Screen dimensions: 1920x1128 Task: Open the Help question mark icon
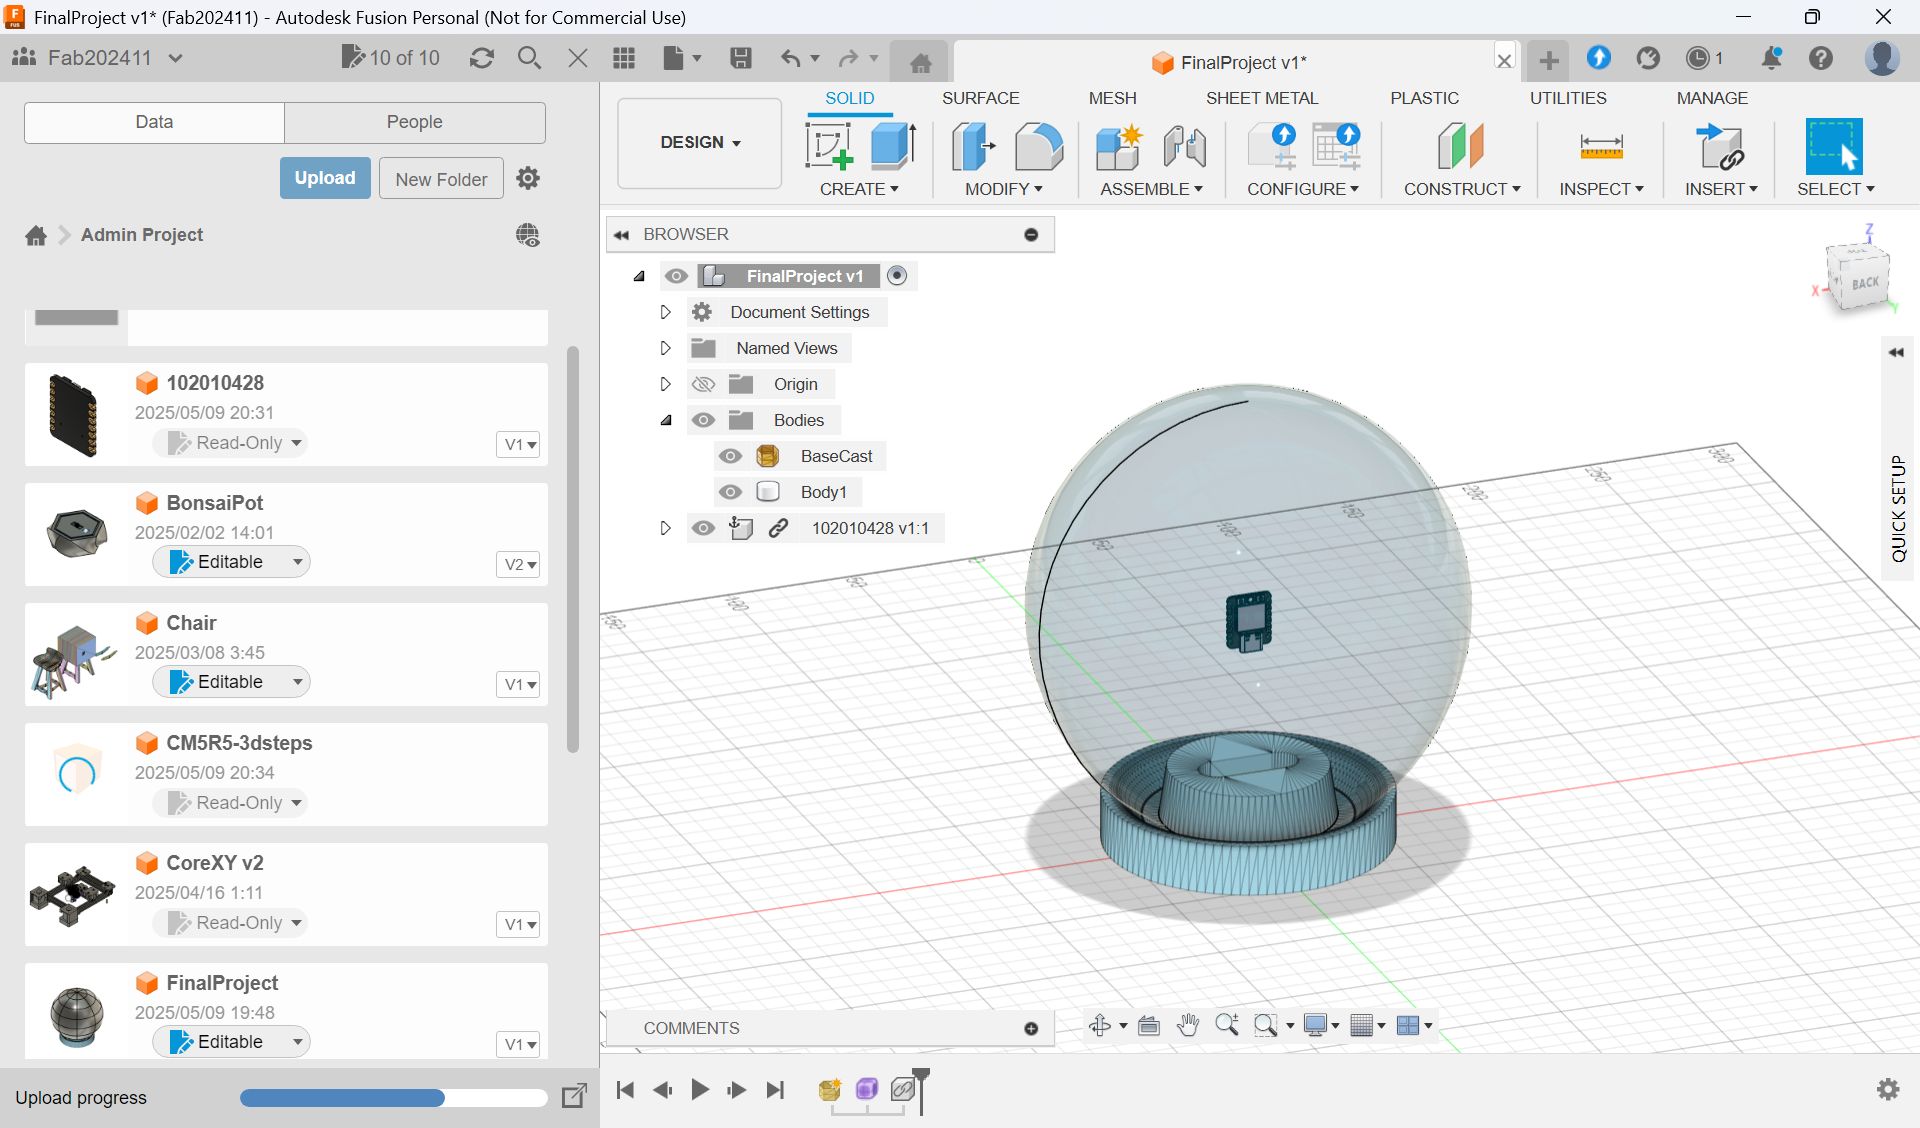pyautogui.click(x=1821, y=58)
